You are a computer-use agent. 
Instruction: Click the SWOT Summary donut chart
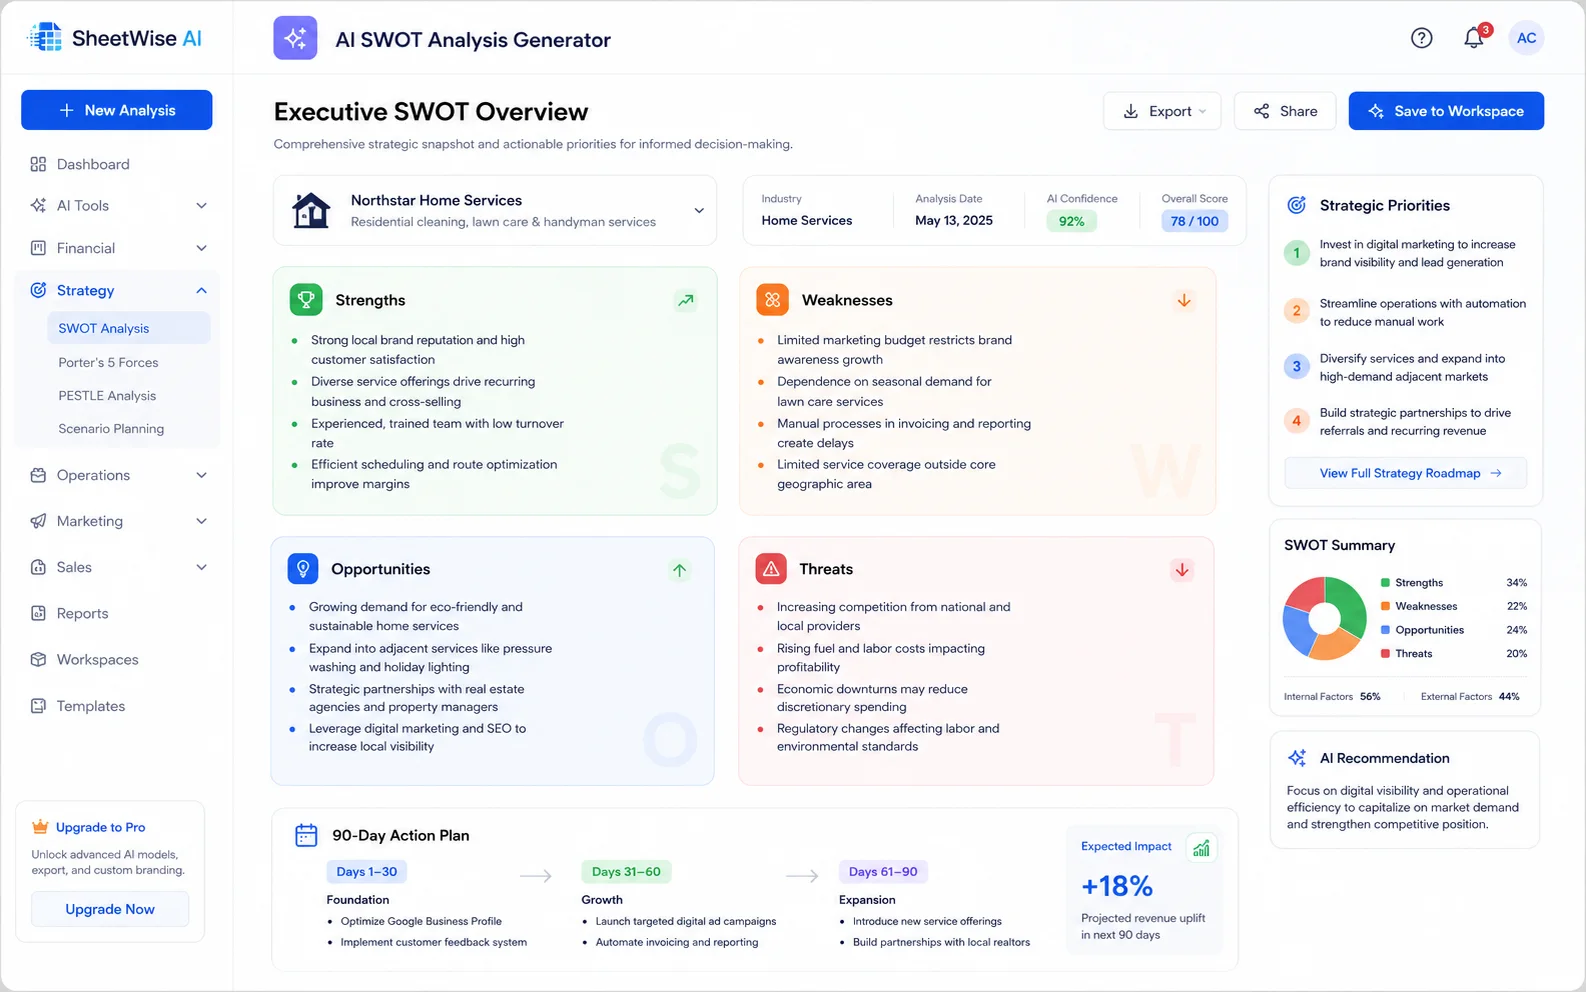point(1324,618)
